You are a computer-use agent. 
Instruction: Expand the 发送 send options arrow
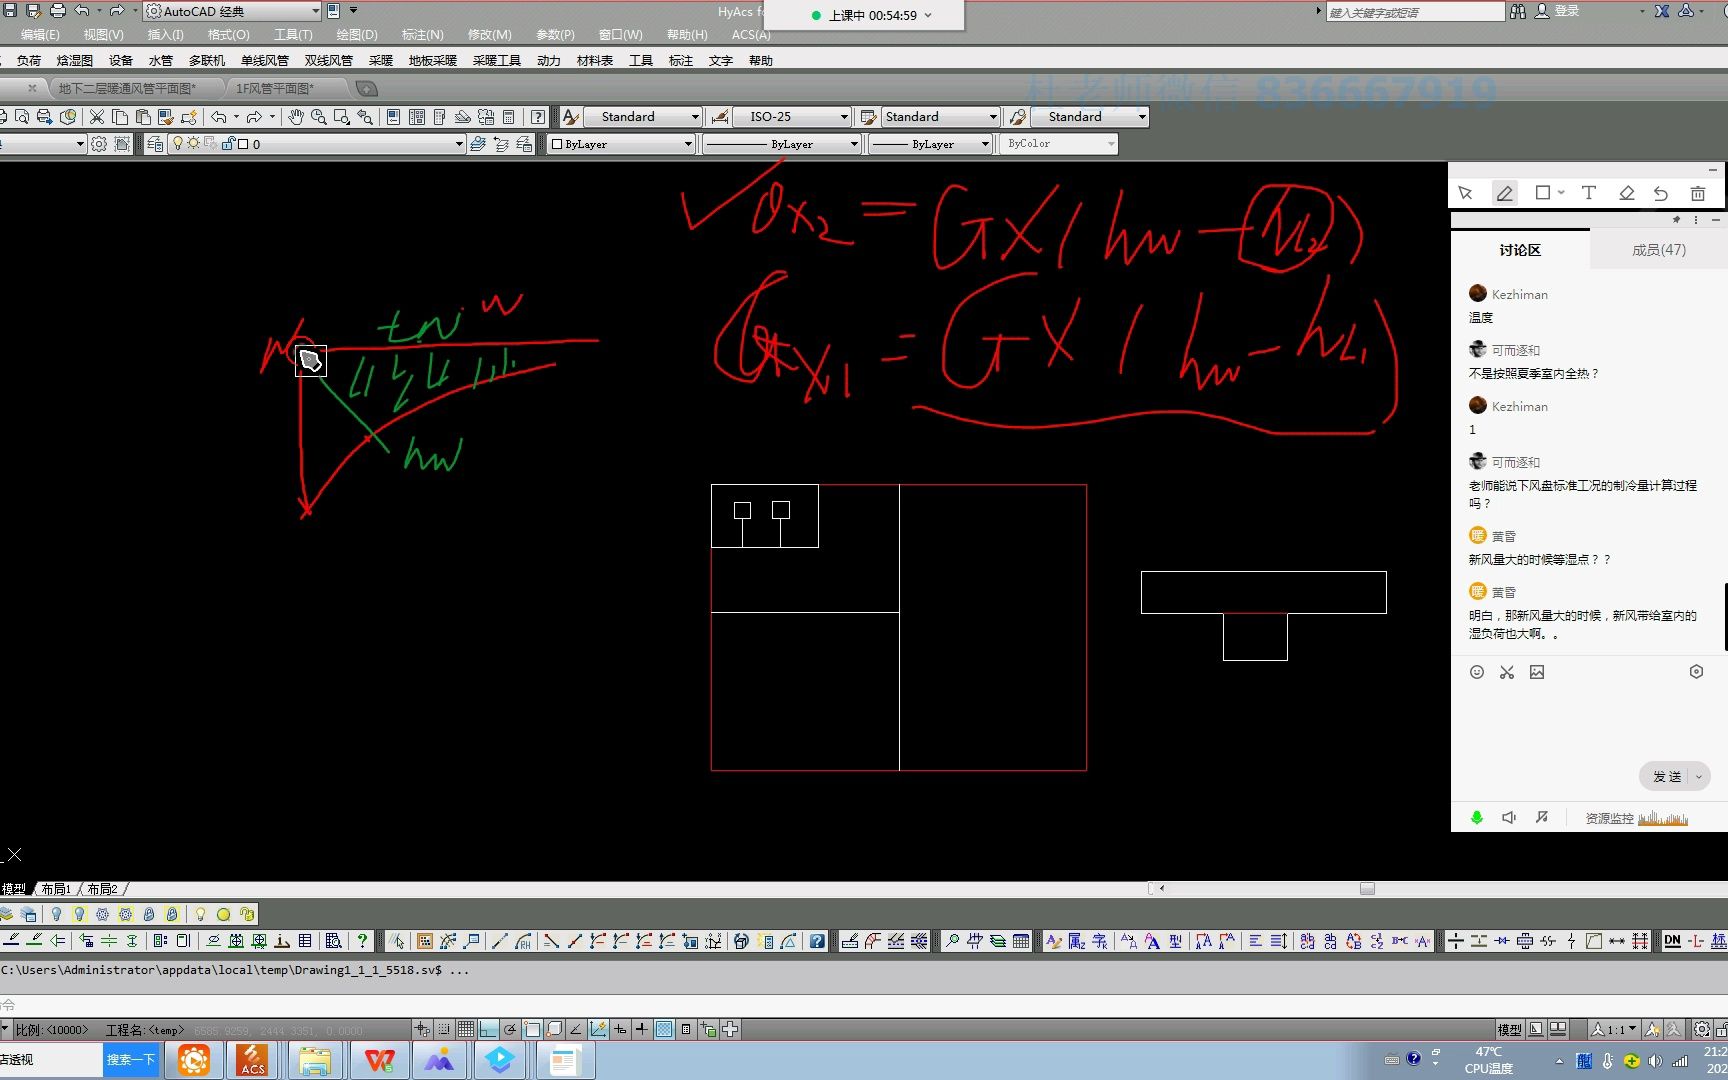tap(1698, 776)
